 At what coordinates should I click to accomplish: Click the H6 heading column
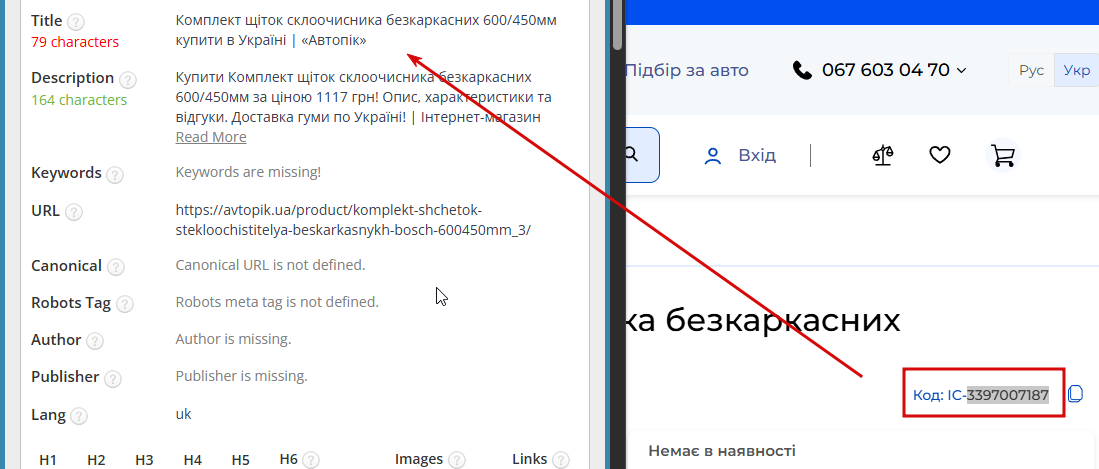(289, 460)
